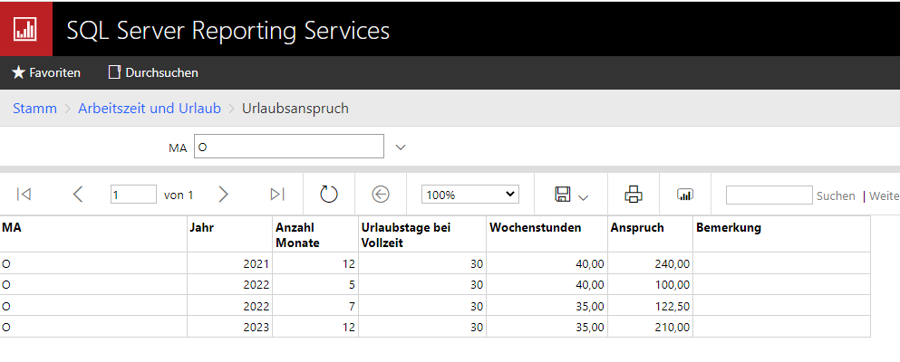Click the Power BI pin icon
This screenshot has width=900, height=362.
click(x=685, y=194)
